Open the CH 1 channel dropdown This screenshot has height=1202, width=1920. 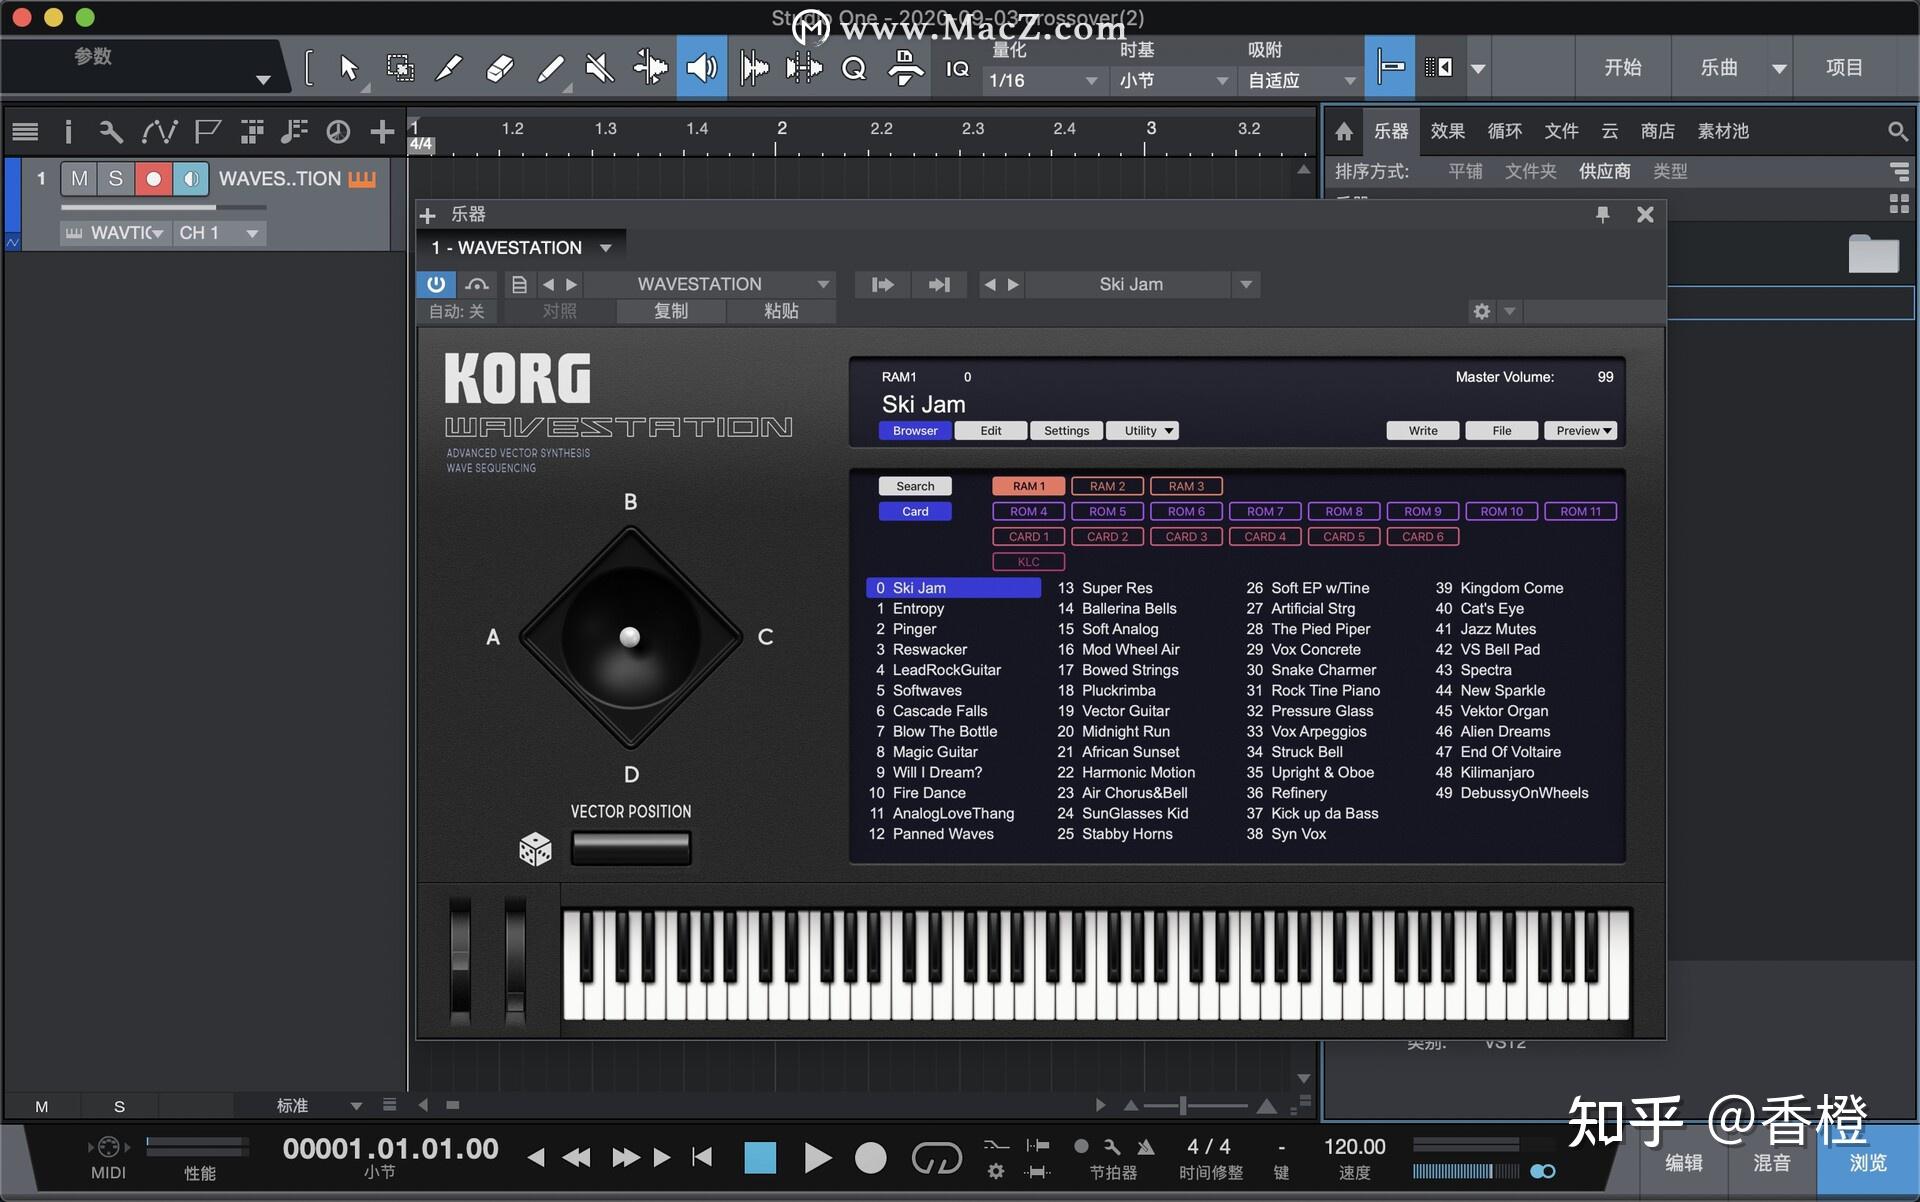(x=219, y=232)
